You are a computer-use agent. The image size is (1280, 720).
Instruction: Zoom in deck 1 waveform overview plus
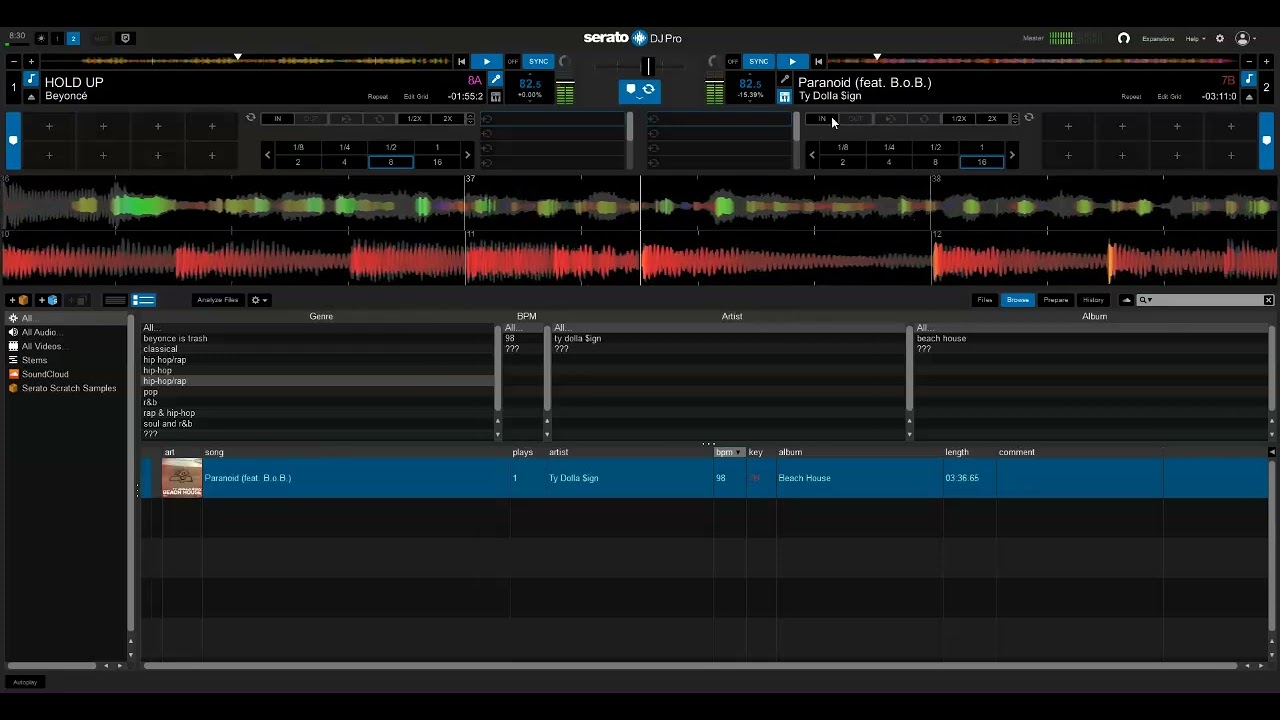30,62
